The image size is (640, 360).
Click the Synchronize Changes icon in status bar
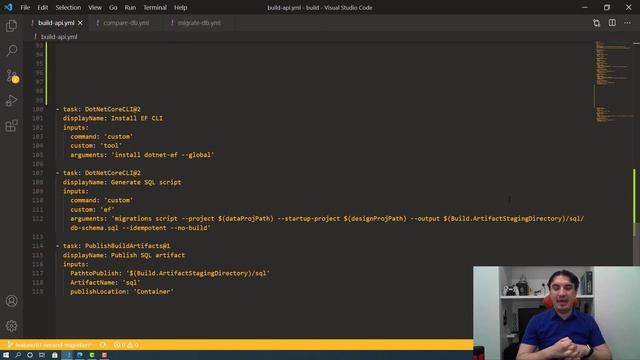tap(102, 345)
